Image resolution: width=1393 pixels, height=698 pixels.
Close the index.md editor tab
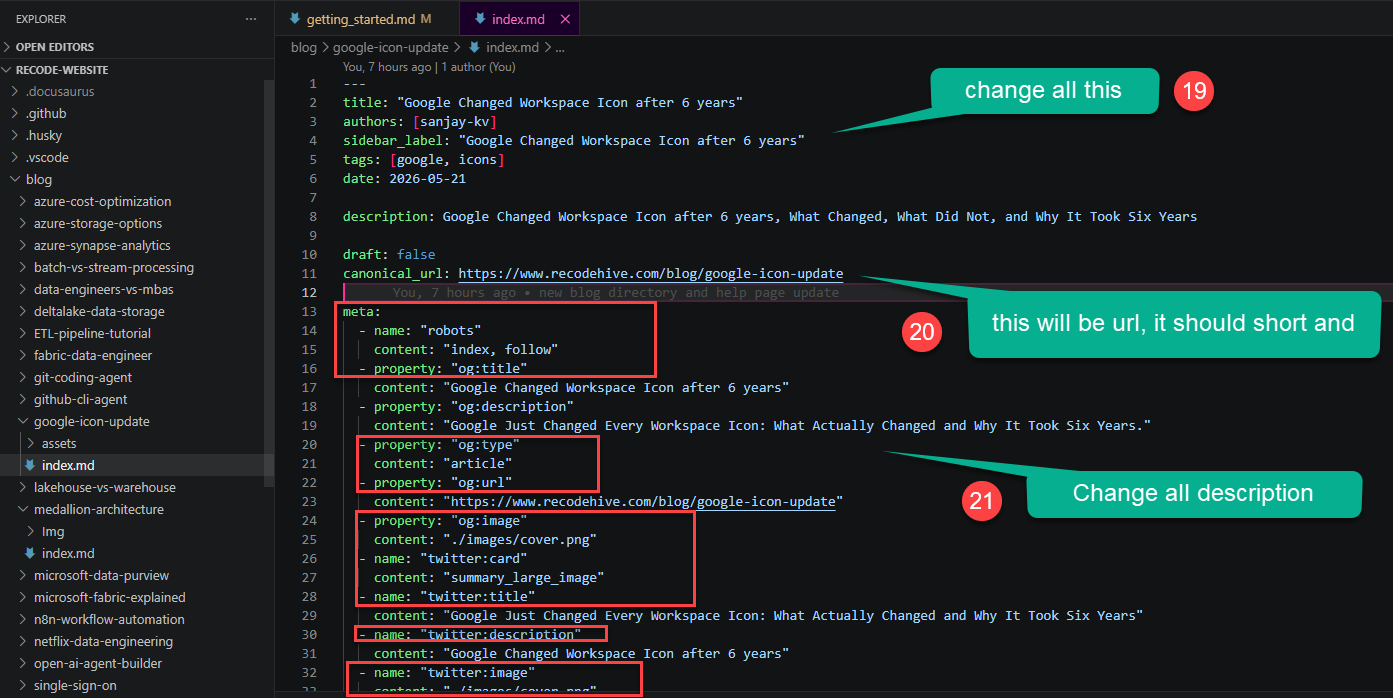[x=565, y=19]
